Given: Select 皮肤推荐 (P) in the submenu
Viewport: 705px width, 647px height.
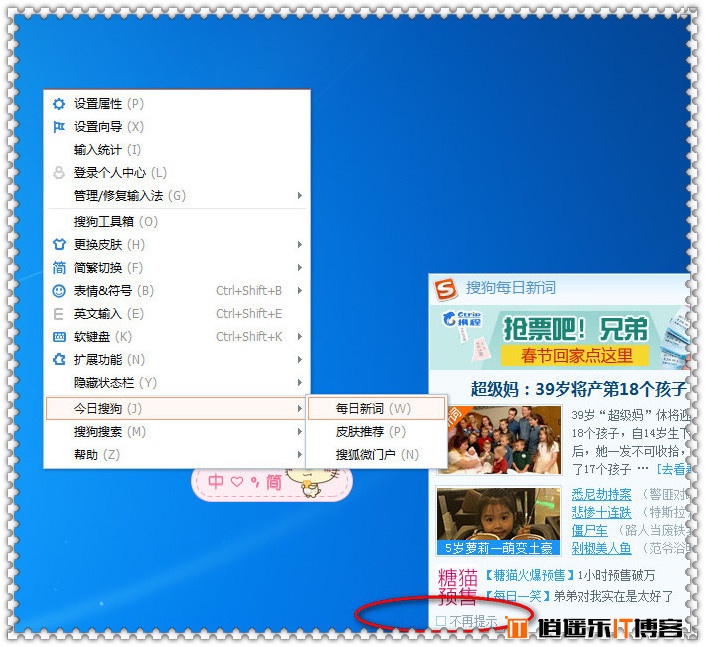Looking at the screenshot, I should [376, 432].
